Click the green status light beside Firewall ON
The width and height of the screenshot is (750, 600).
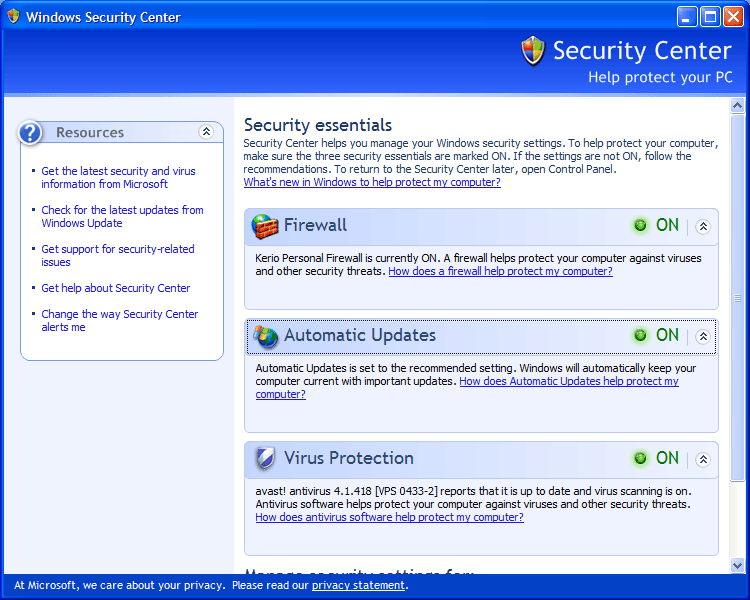(640, 225)
